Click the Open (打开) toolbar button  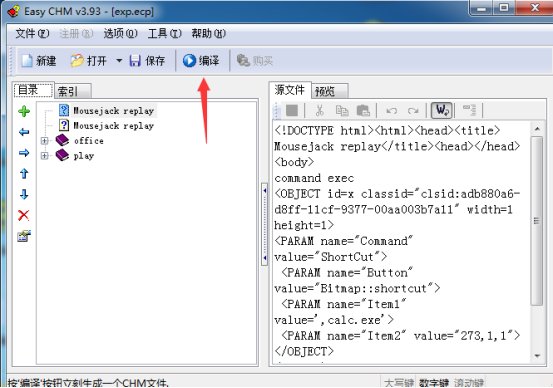88,61
